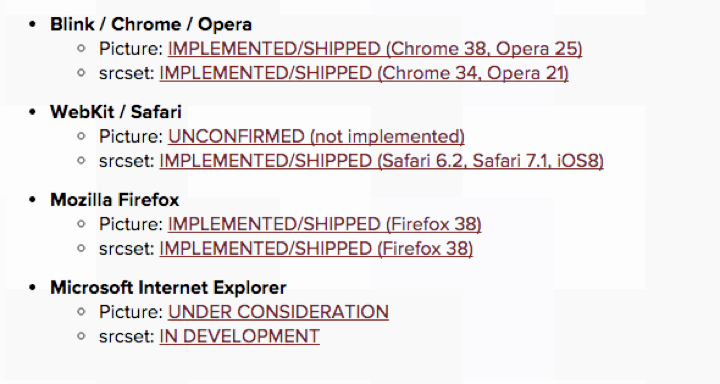Image resolution: width=720 pixels, height=384 pixels.
Task: Click the Picture label under Blink / Chrome / Opera
Action: [x=131, y=49]
